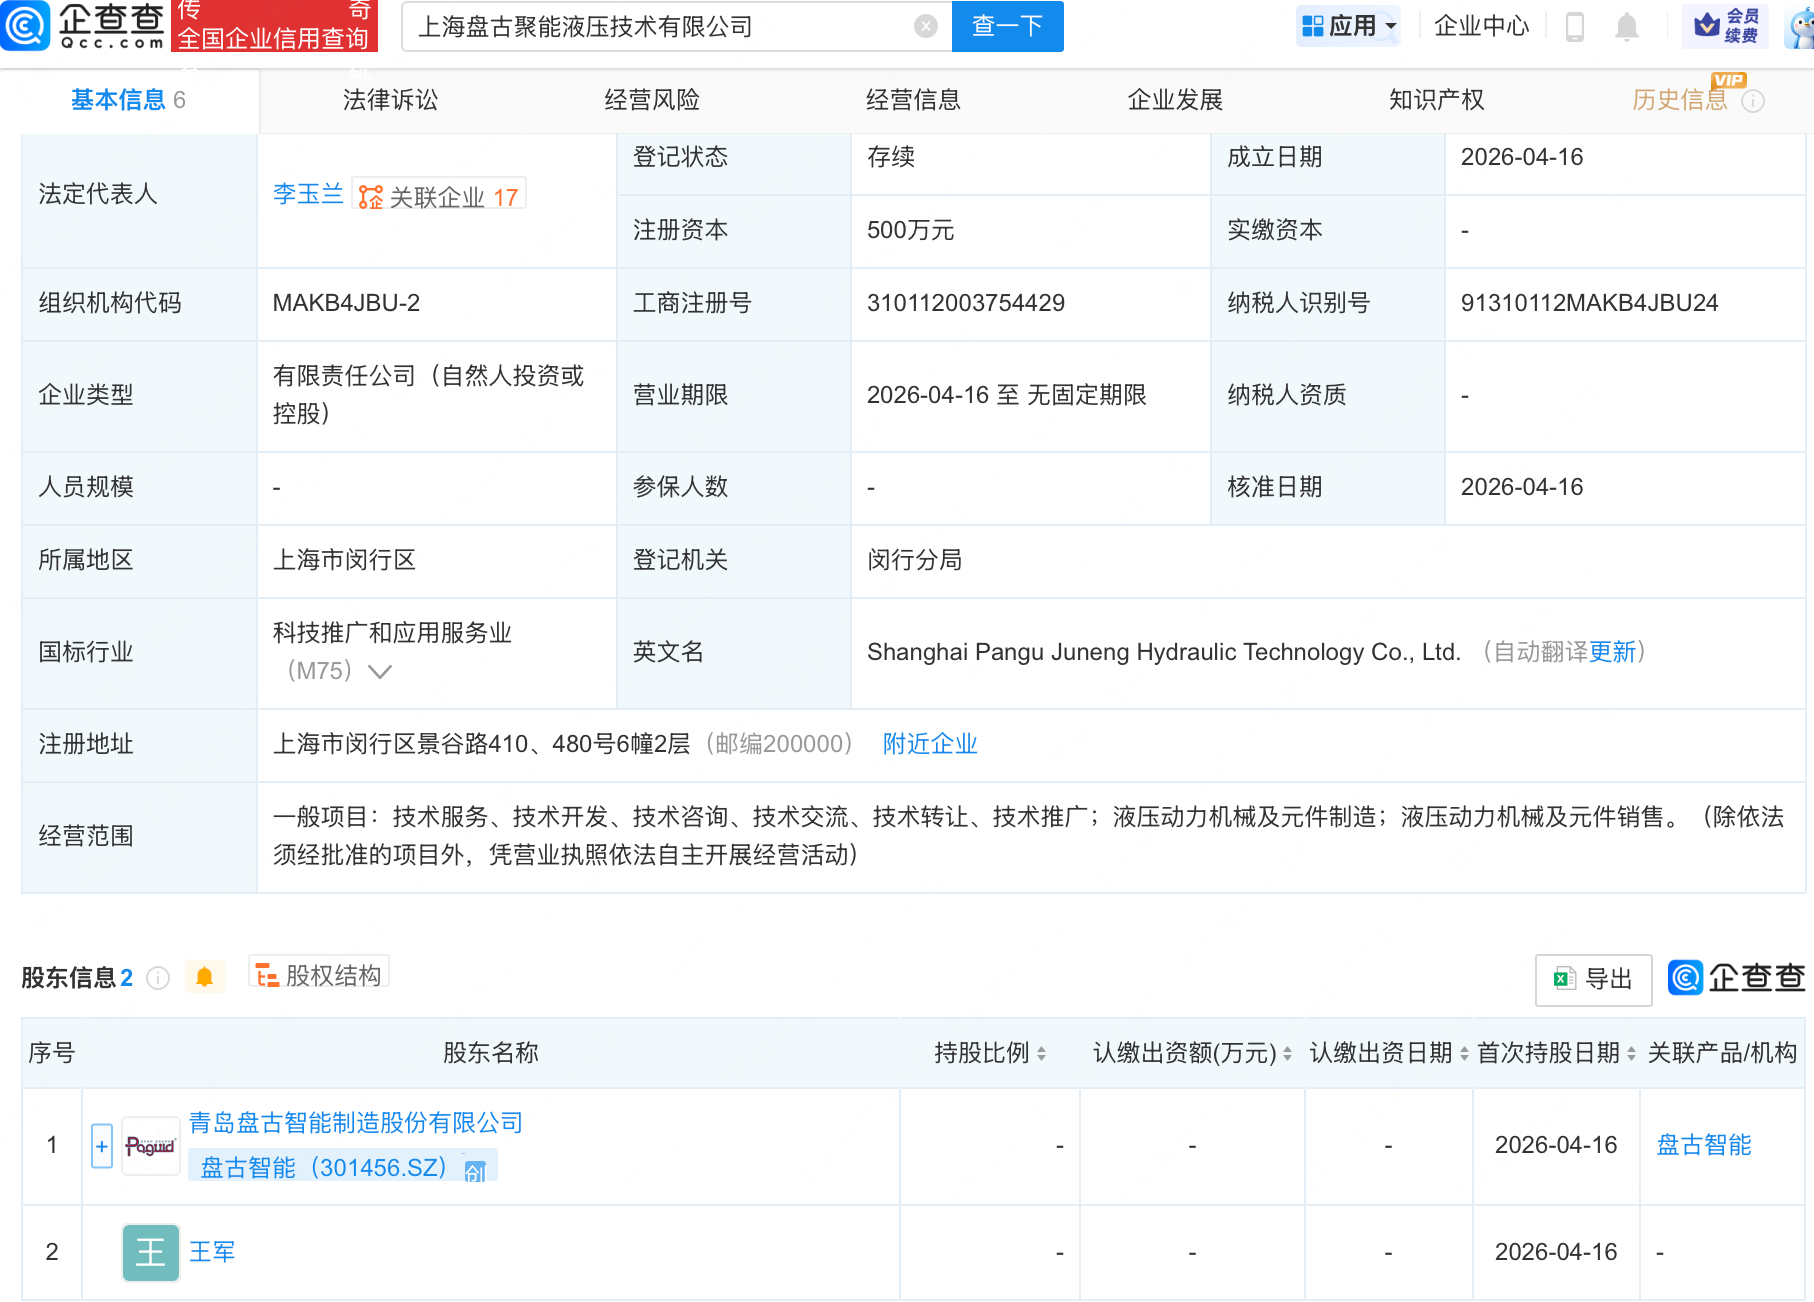Click the mobile phone icon near 企业中心

(x=1575, y=27)
